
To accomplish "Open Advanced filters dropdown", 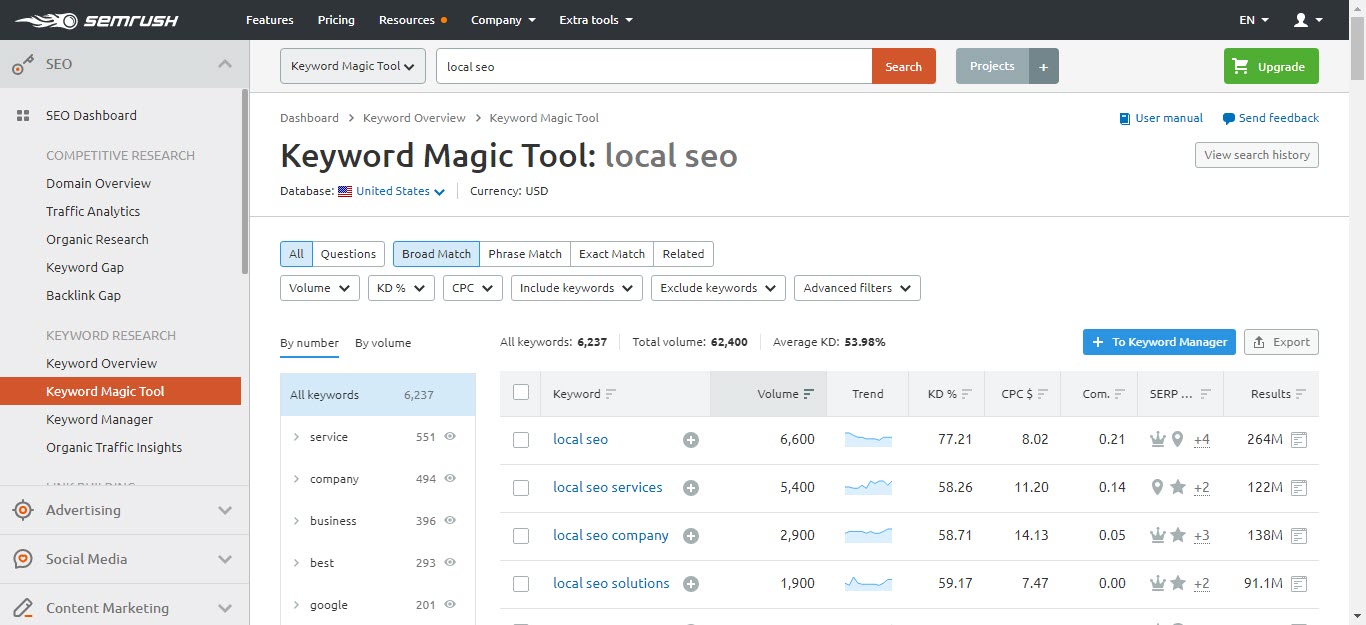I will pyautogui.click(x=857, y=288).
